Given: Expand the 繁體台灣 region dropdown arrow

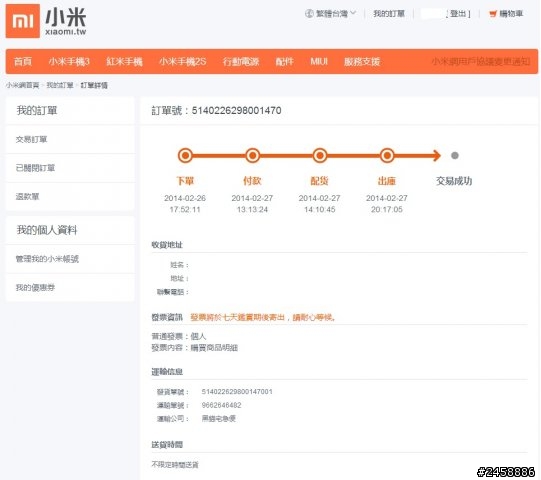Looking at the screenshot, I should (353, 13).
